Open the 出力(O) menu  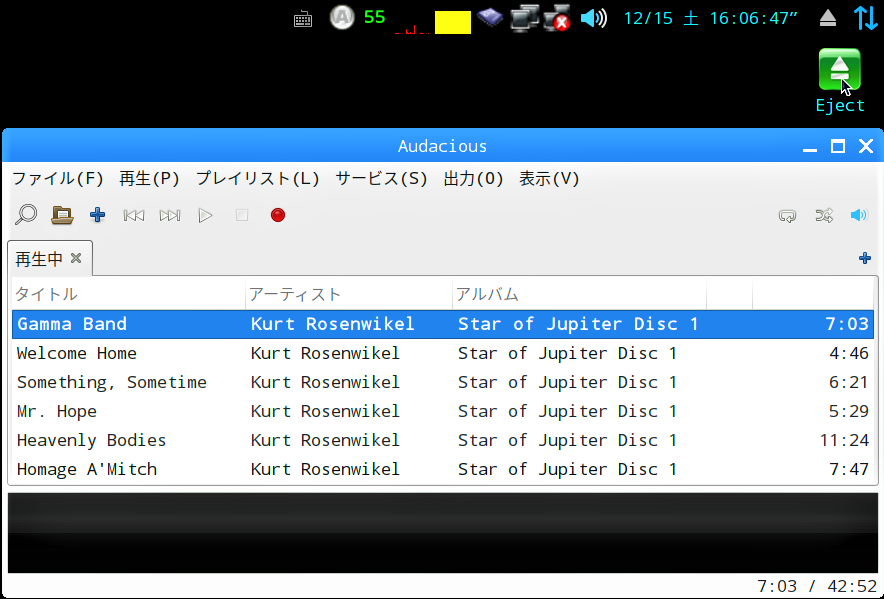pos(474,179)
